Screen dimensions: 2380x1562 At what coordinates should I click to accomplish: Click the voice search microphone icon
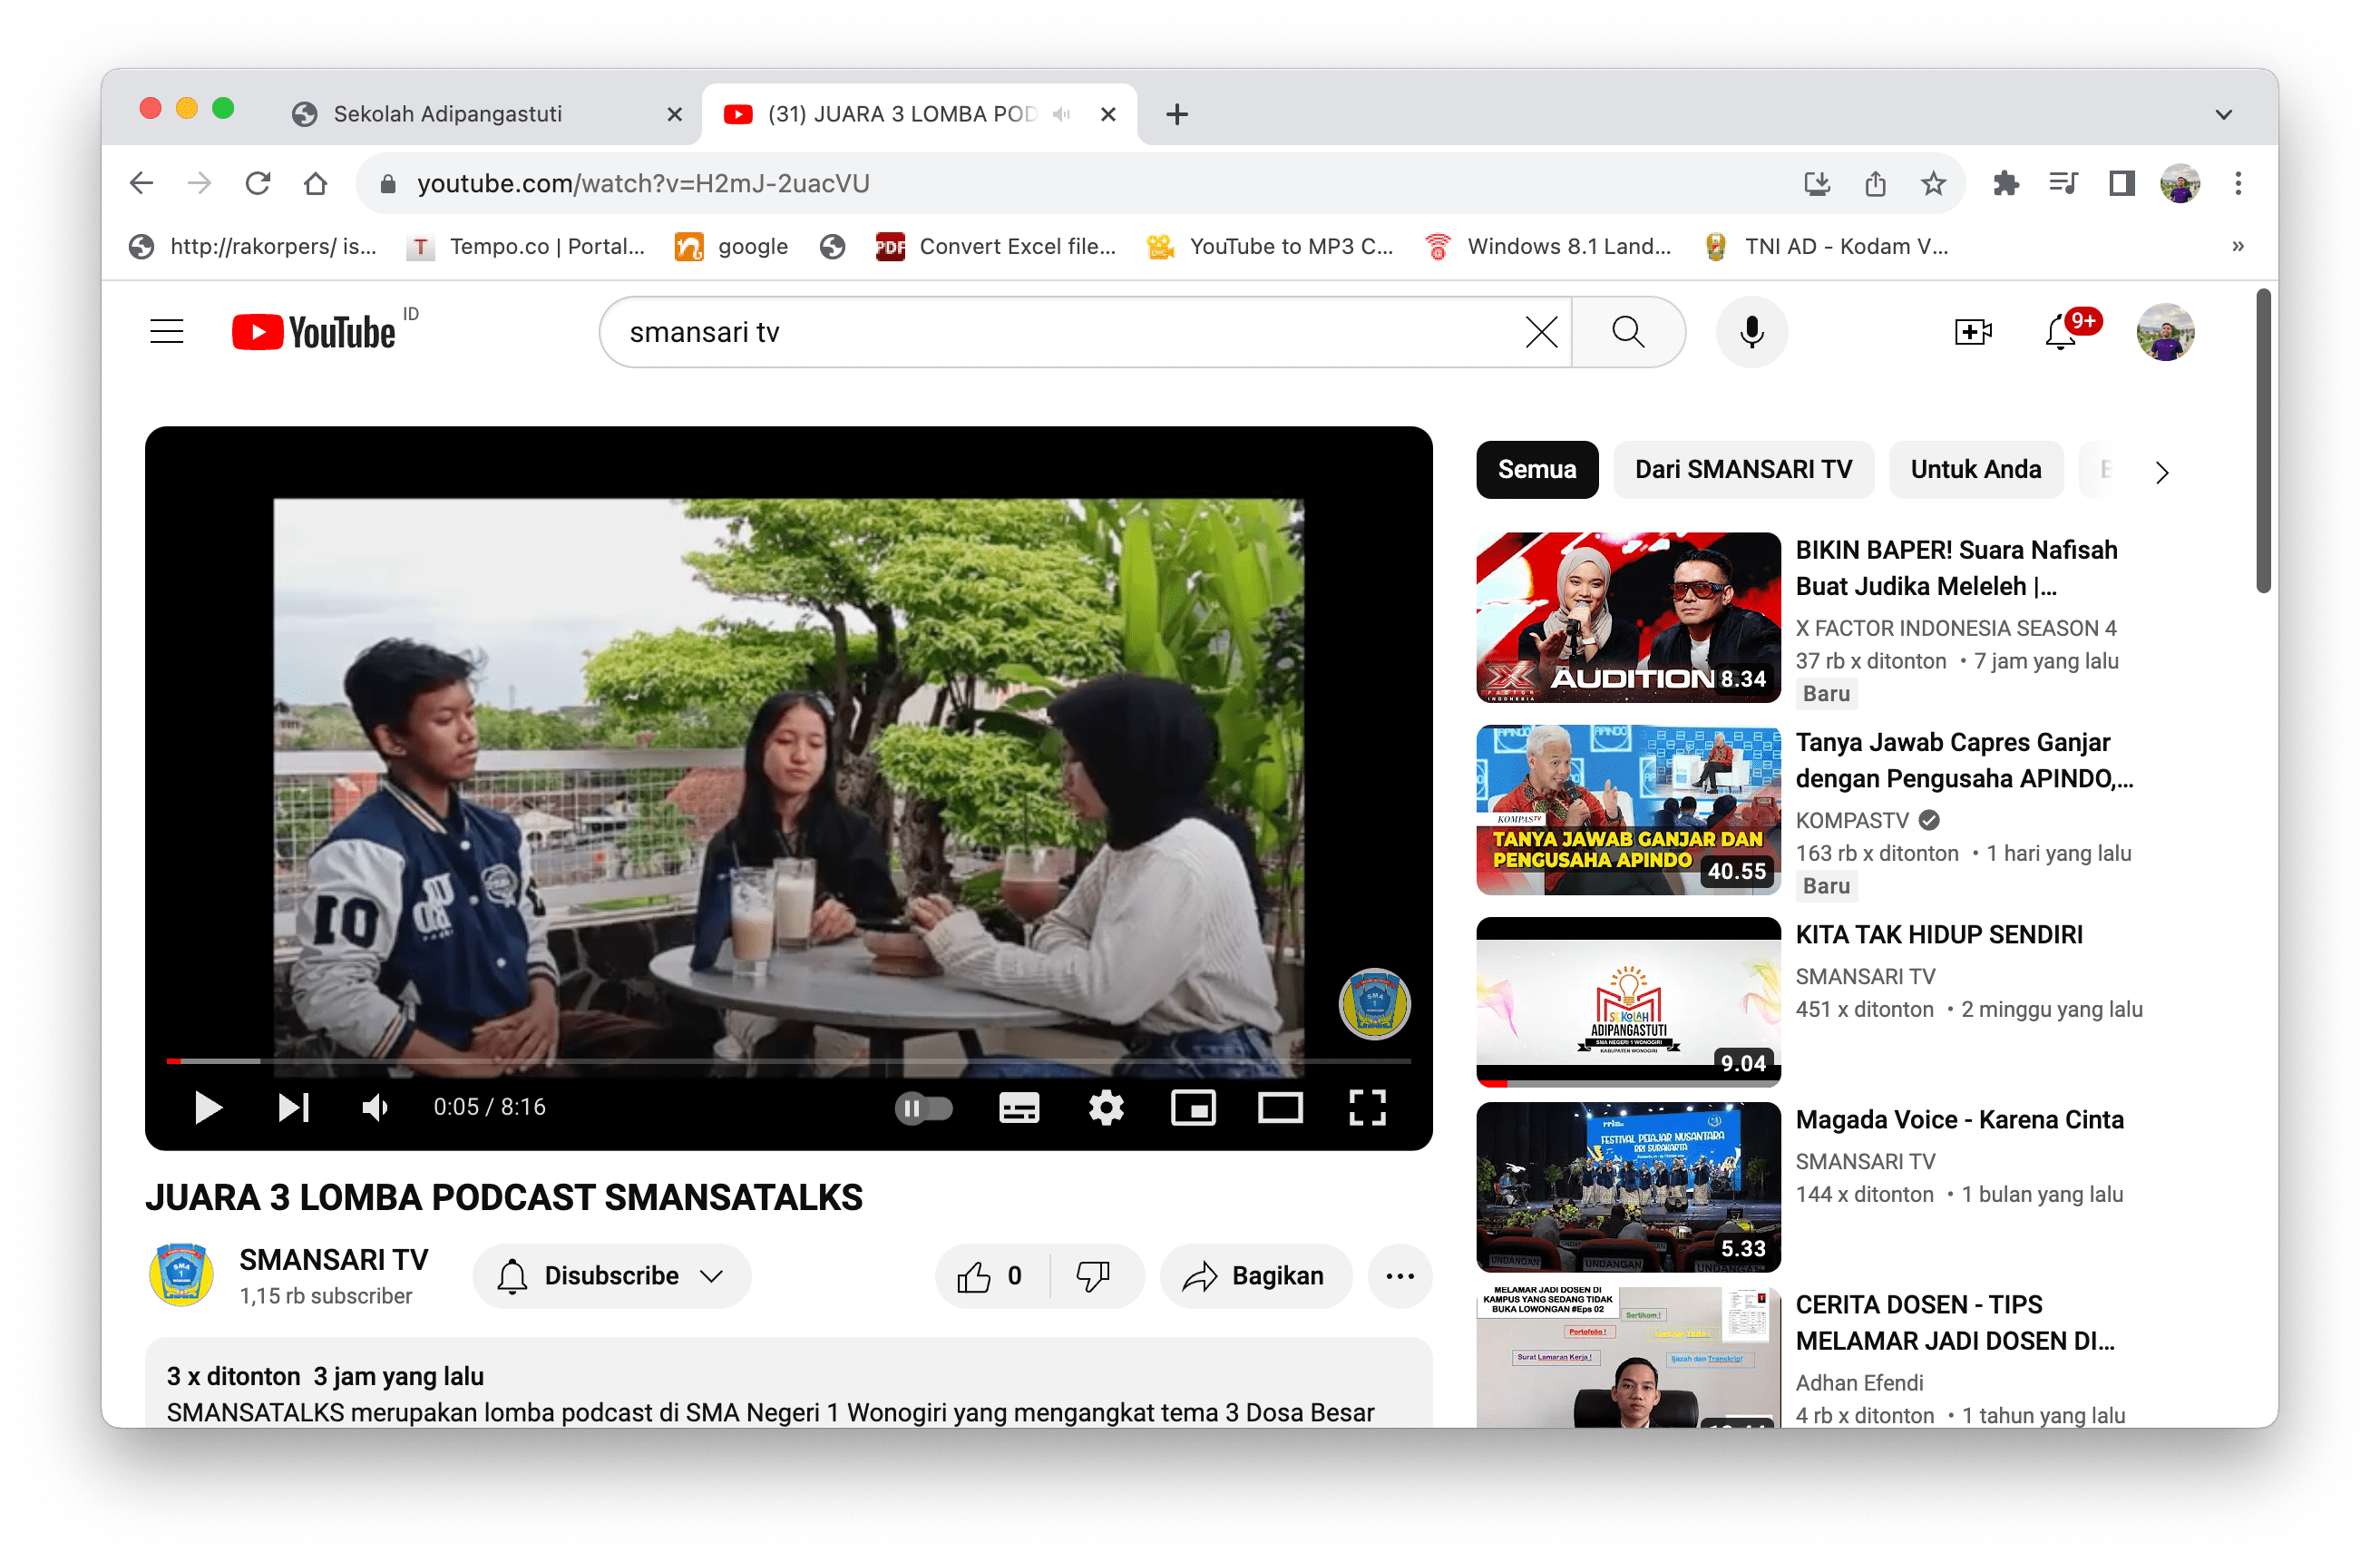tap(1751, 332)
